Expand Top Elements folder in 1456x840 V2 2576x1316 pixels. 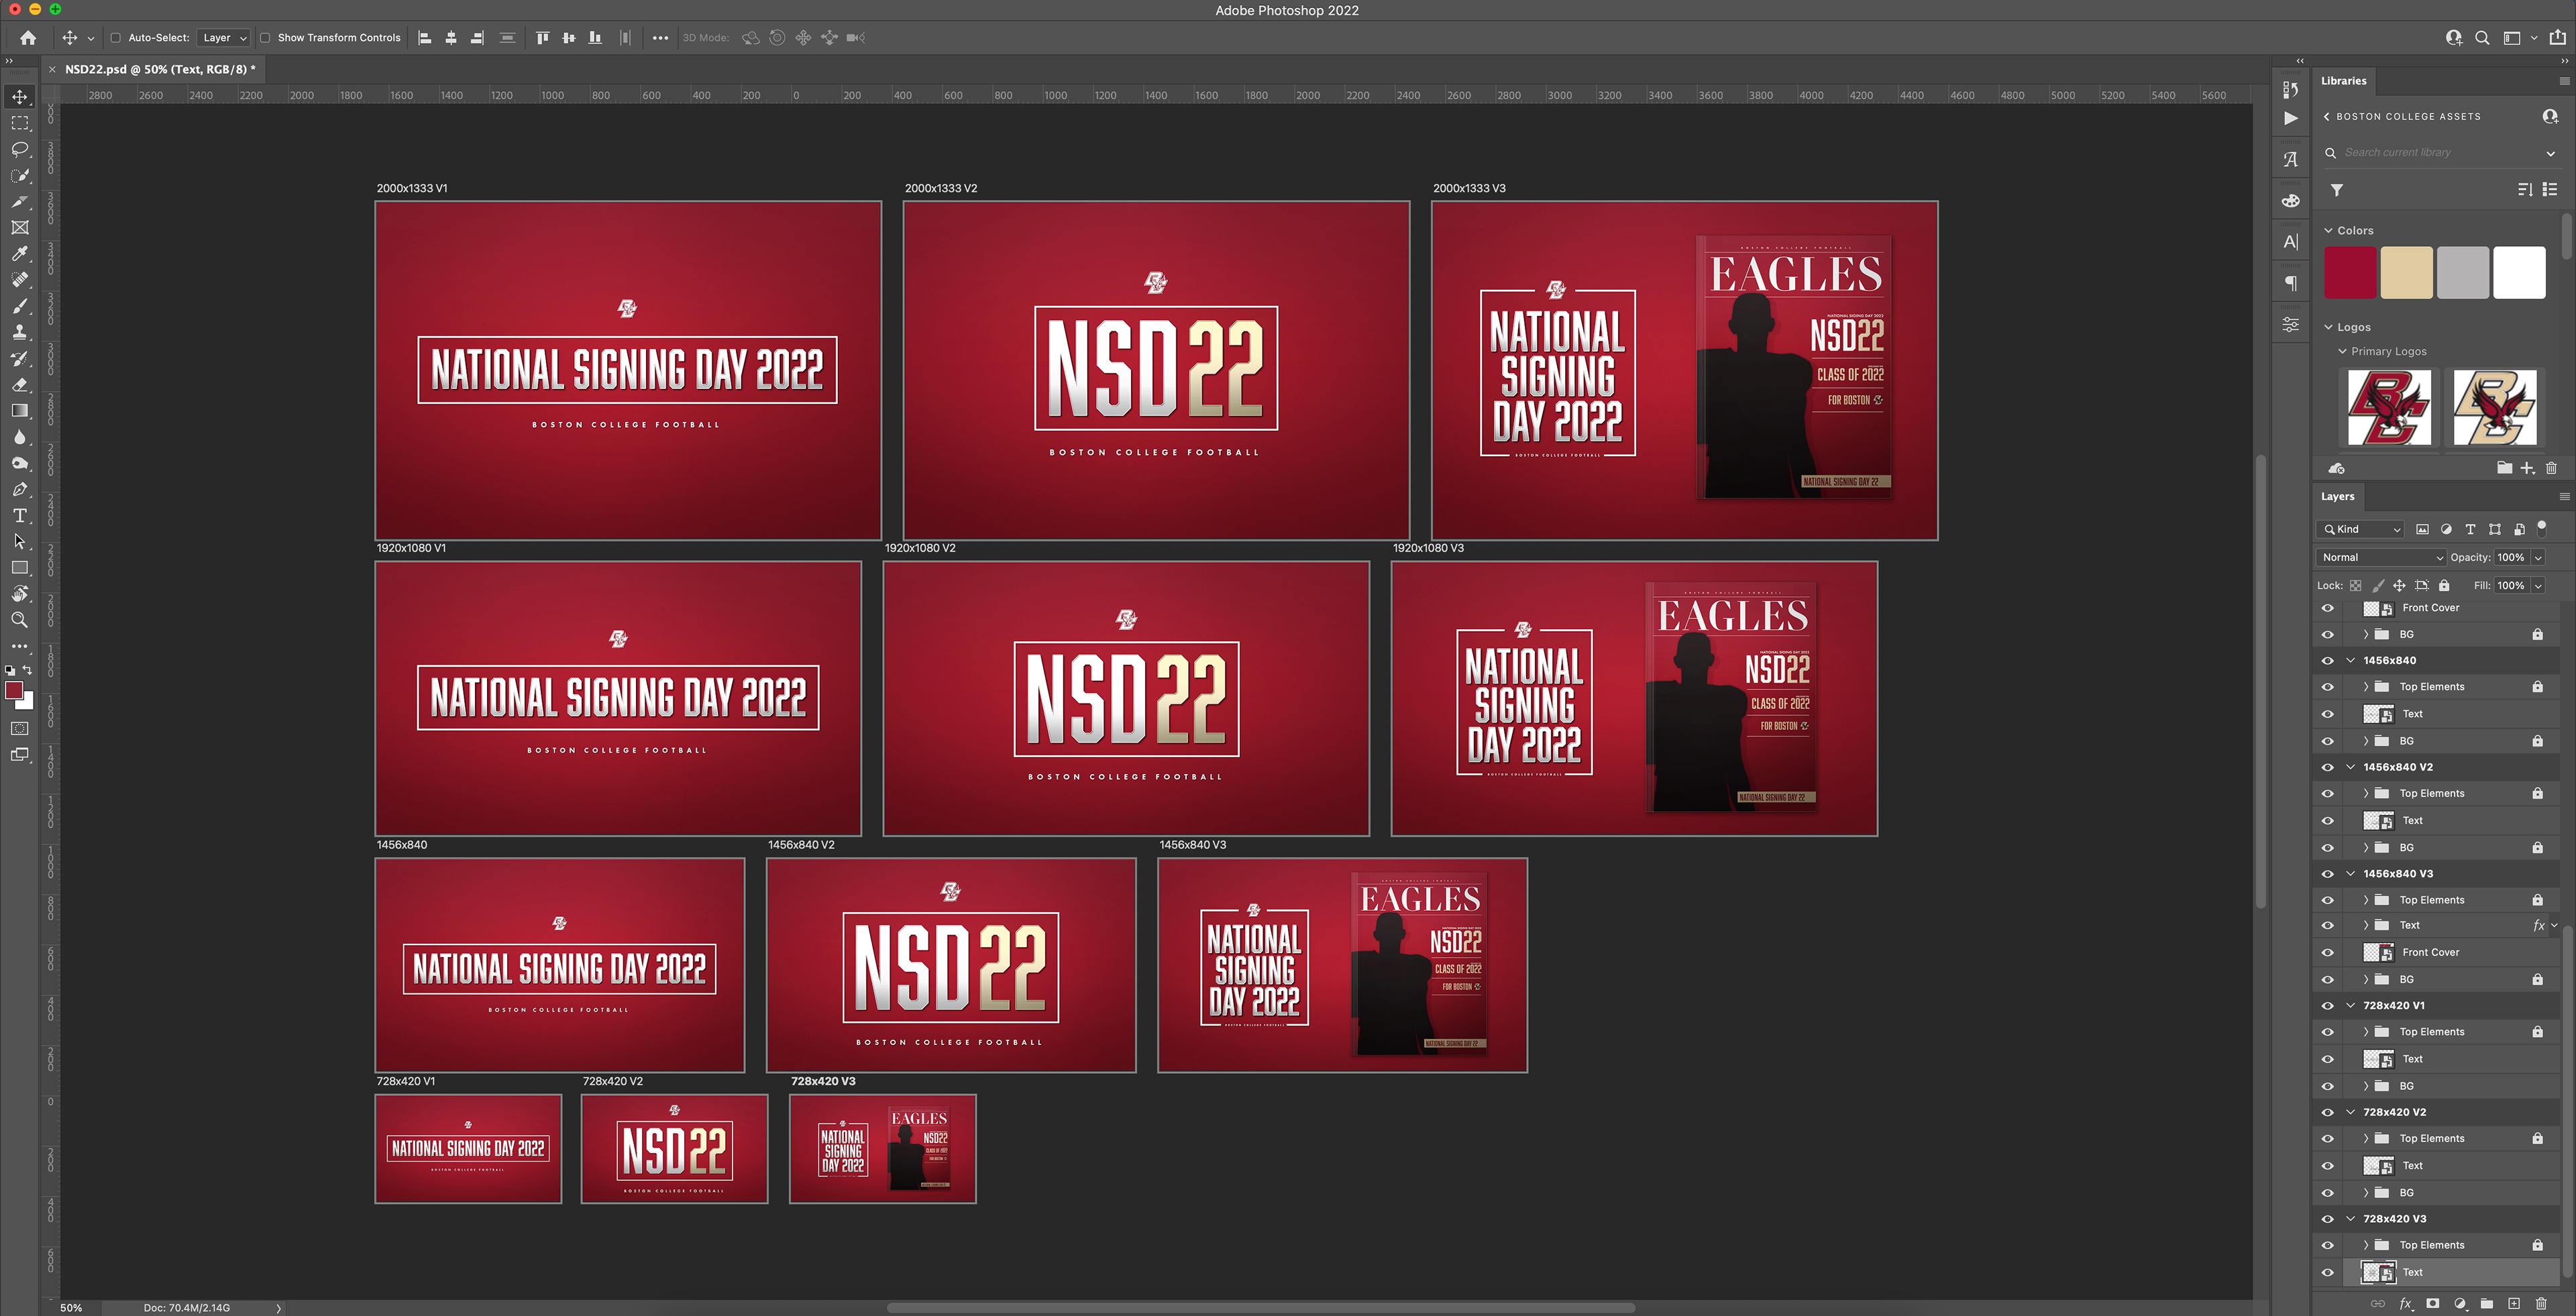point(2366,794)
